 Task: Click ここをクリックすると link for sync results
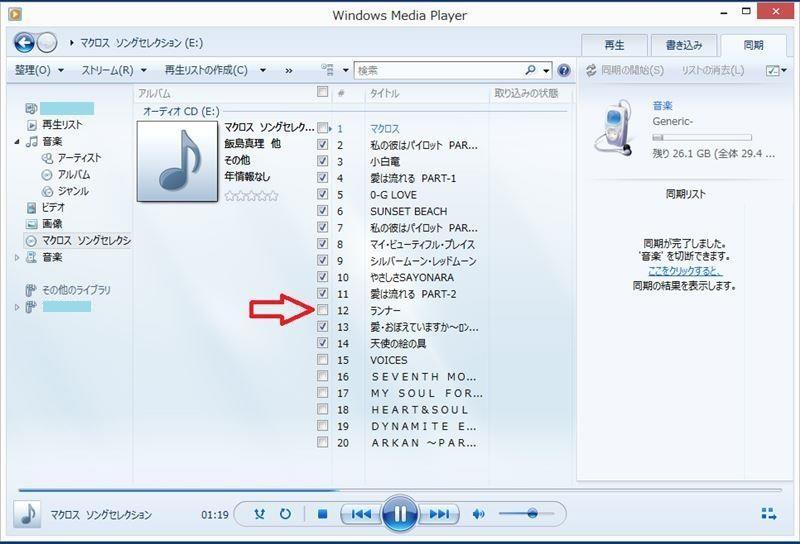click(685, 271)
